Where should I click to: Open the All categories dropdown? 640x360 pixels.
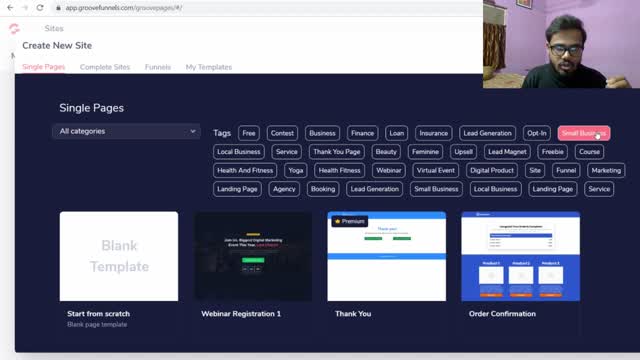[126, 131]
